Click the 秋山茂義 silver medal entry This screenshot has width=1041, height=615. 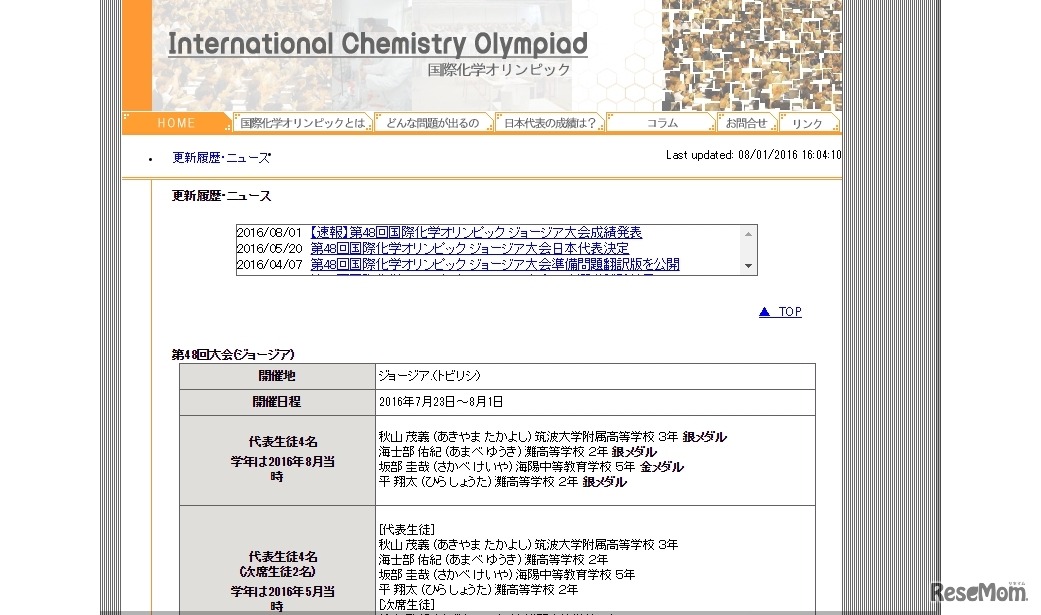(552, 436)
